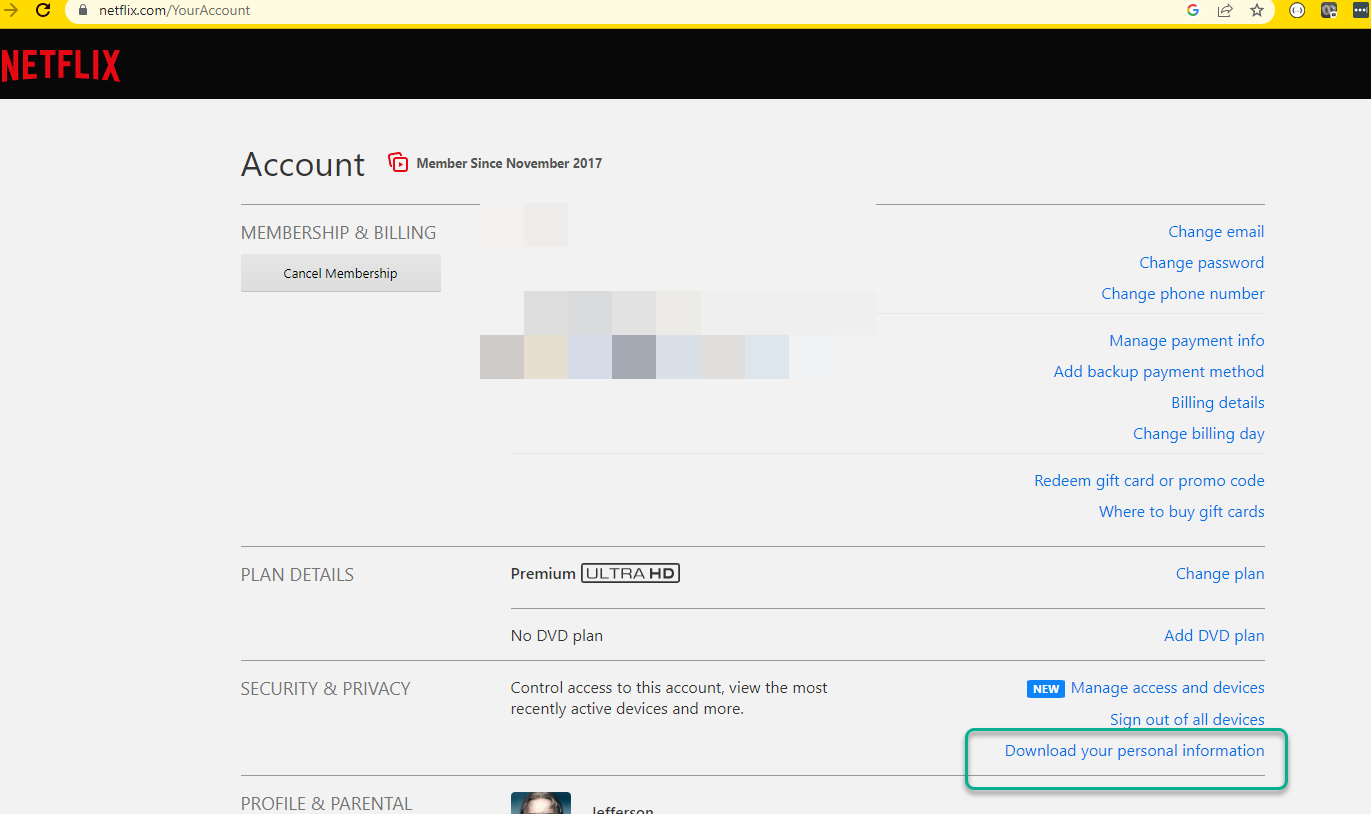Image resolution: width=1371 pixels, height=814 pixels.
Task: Click the PLAN DETAILS section label
Action: (x=297, y=575)
